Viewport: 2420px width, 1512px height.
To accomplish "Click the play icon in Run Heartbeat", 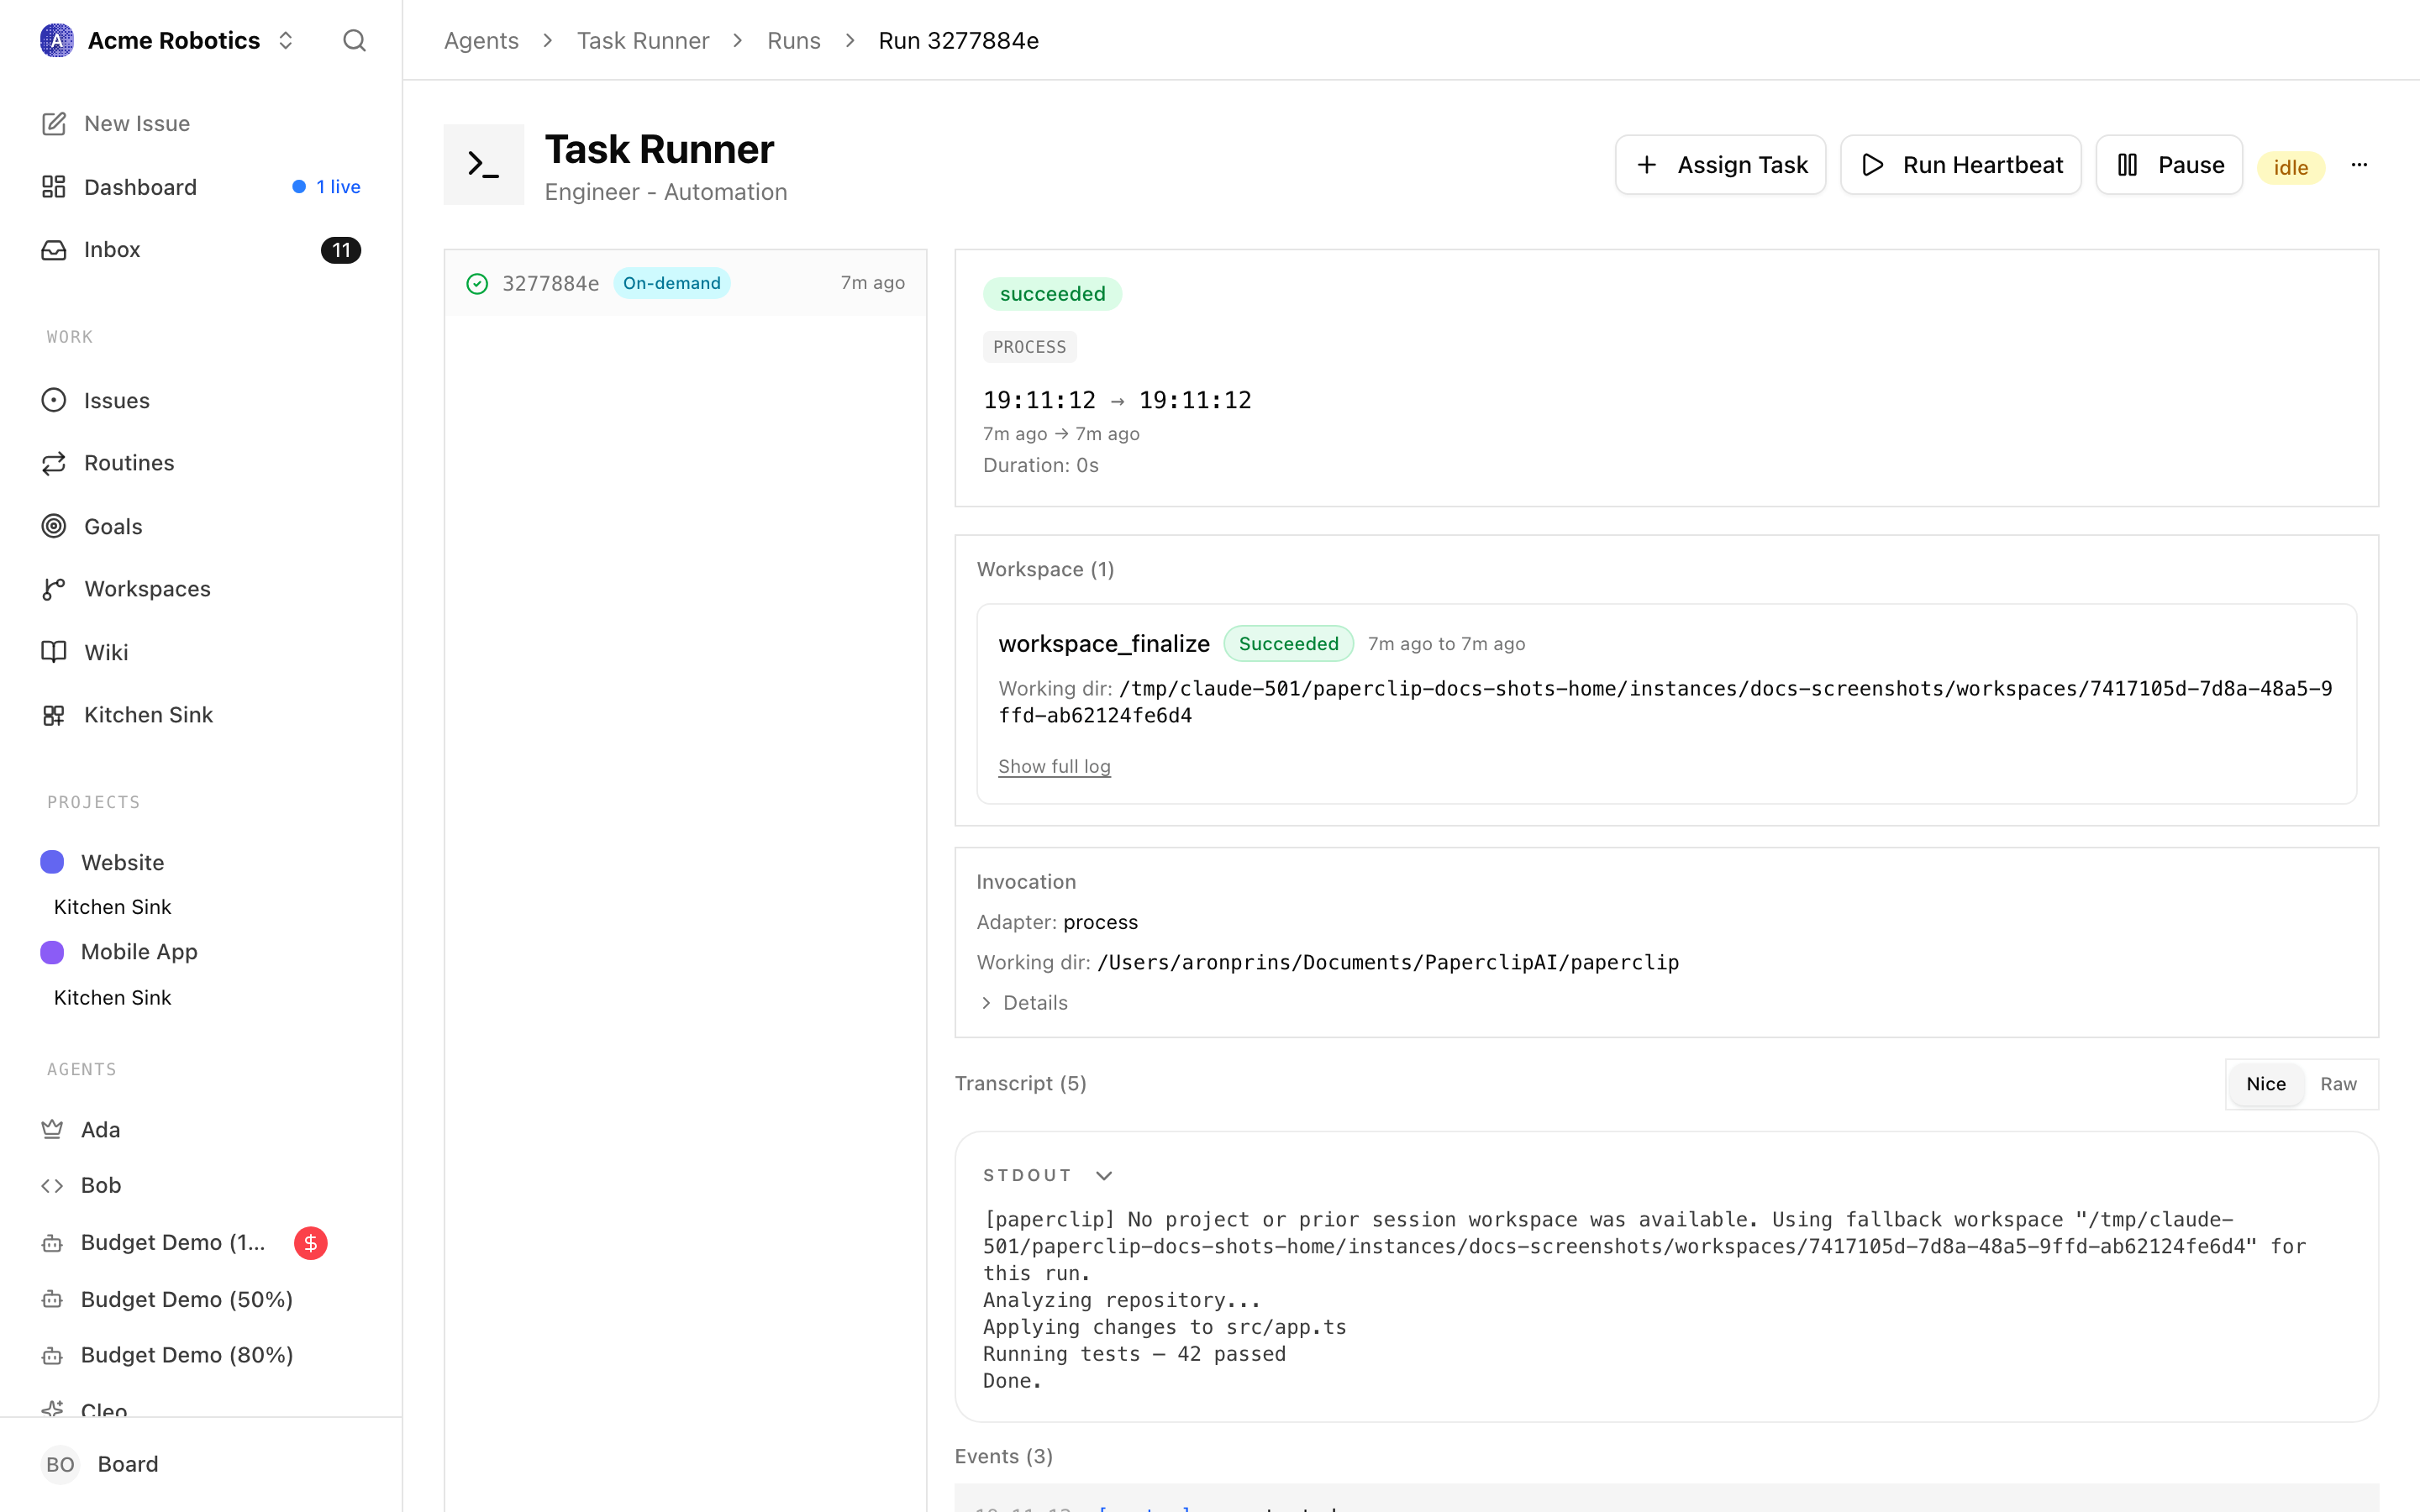I will [x=1873, y=165].
